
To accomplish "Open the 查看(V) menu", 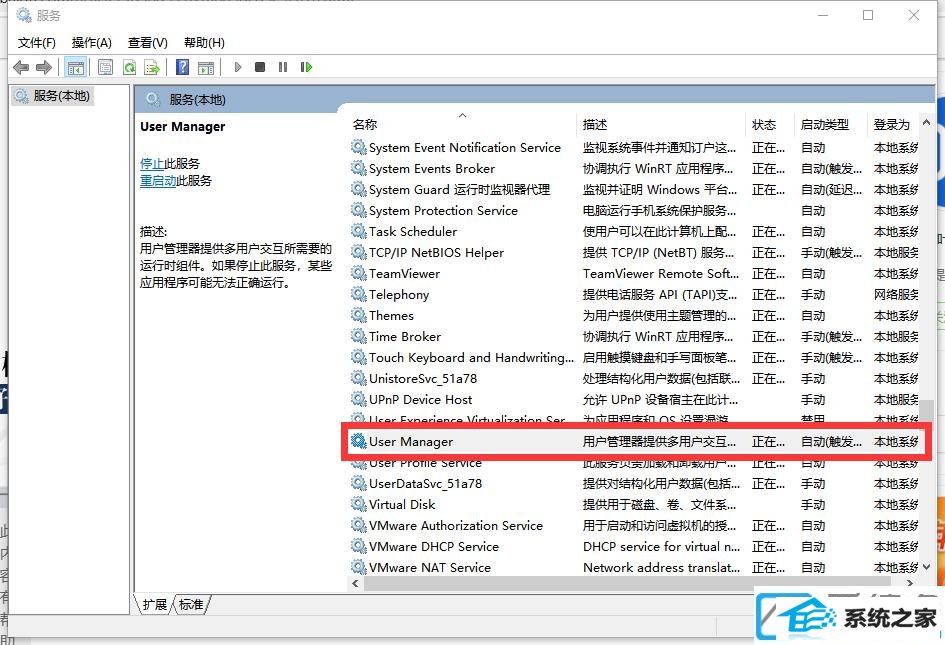I will pyautogui.click(x=148, y=43).
